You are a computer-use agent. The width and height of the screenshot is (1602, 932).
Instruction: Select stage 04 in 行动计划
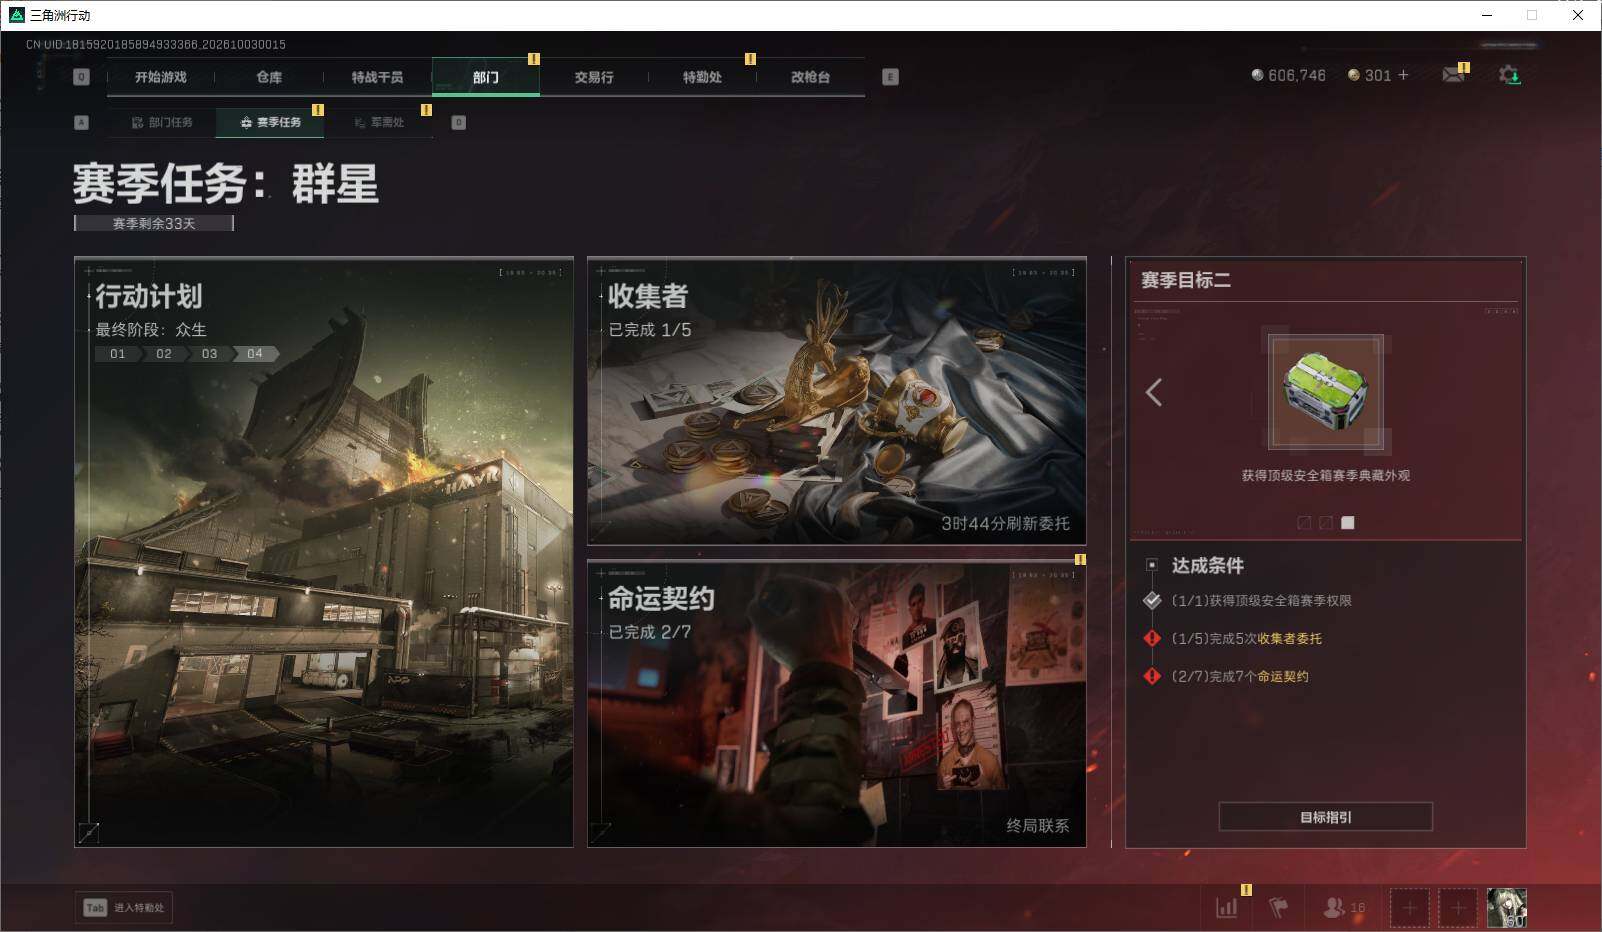tap(256, 354)
